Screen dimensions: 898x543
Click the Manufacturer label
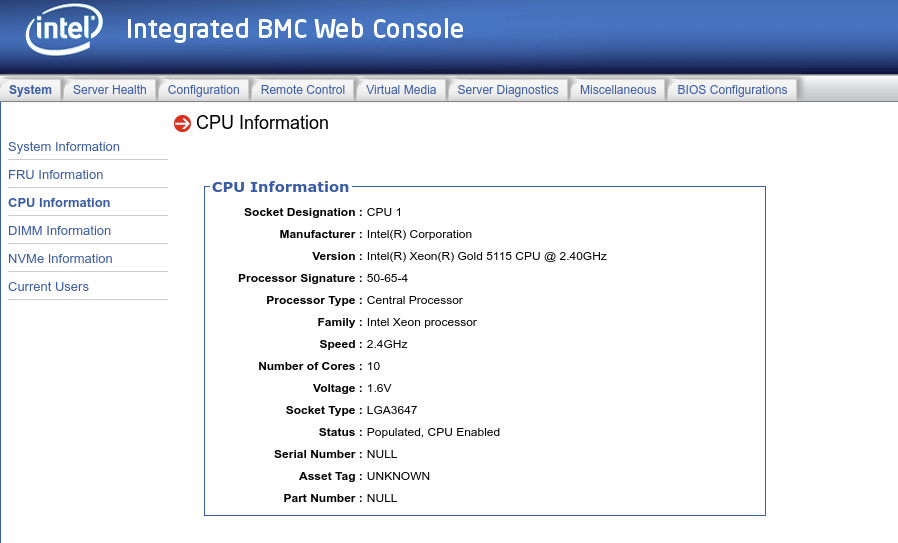(317, 234)
